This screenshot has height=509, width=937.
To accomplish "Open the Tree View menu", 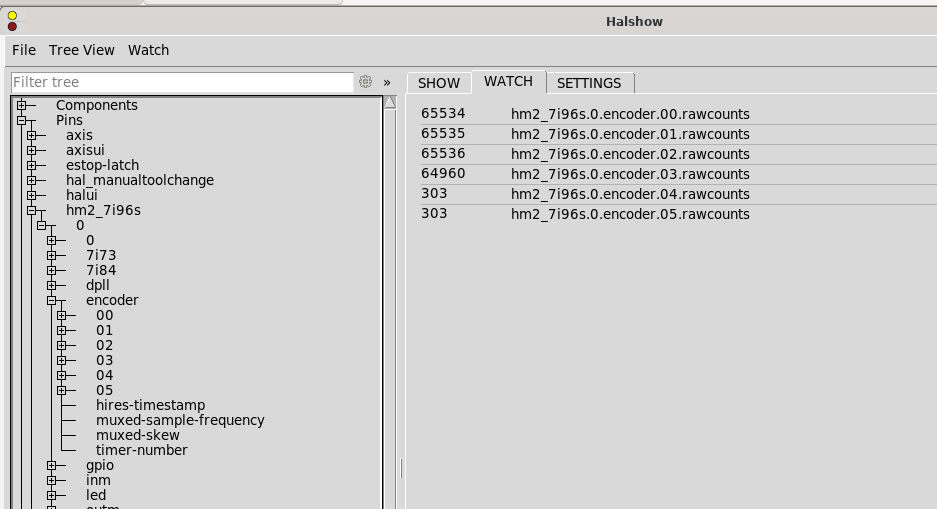I will [82, 50].
